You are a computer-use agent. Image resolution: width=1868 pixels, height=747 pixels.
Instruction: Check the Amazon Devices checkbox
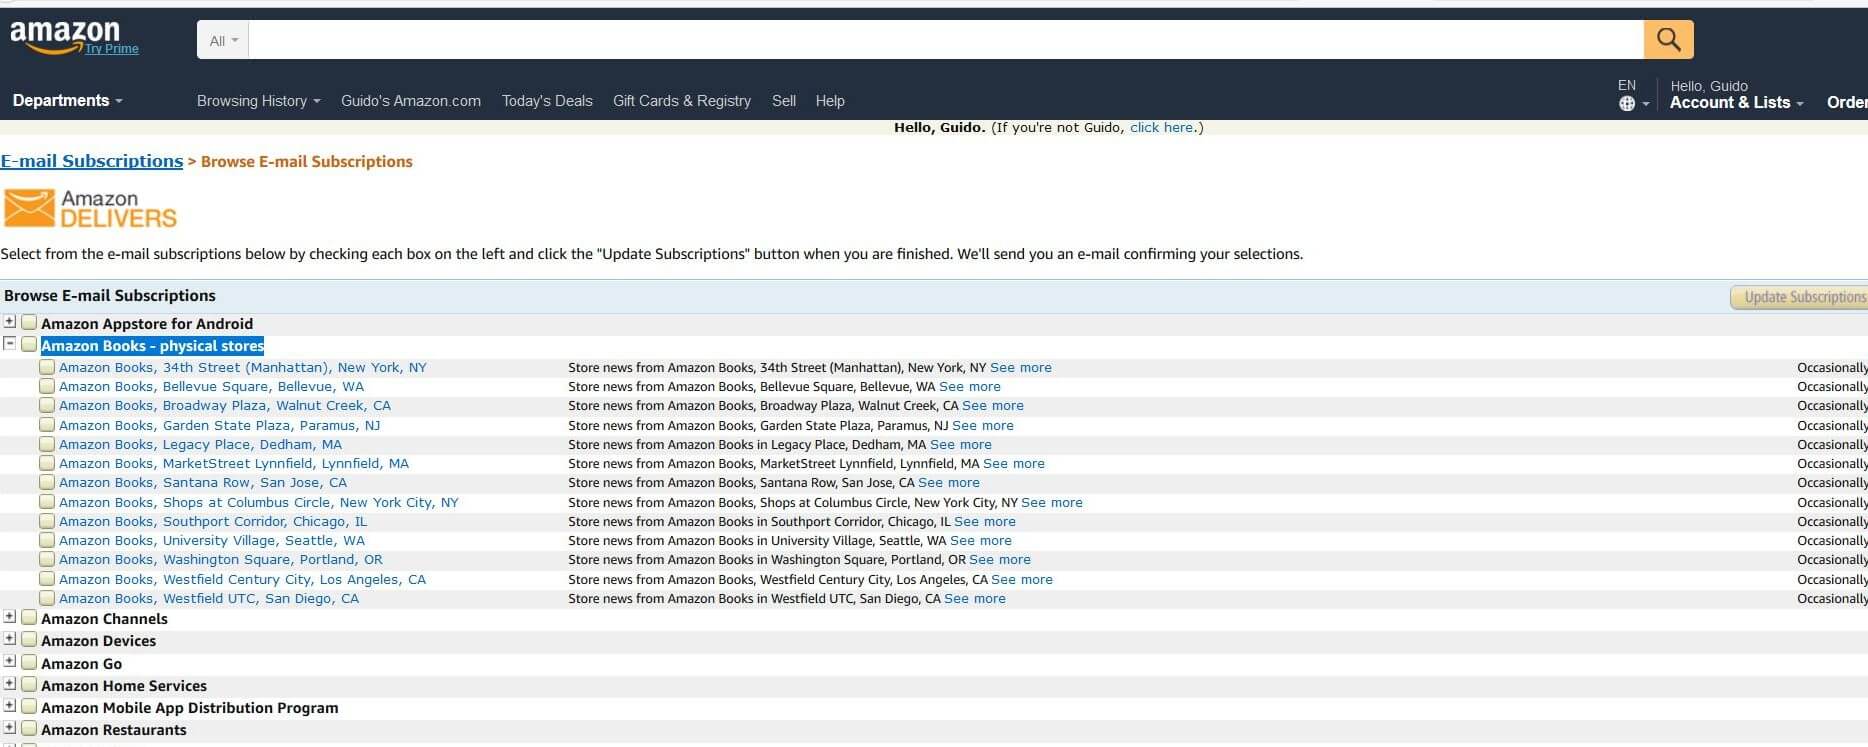pyautogui.click(x=29, y=640)
